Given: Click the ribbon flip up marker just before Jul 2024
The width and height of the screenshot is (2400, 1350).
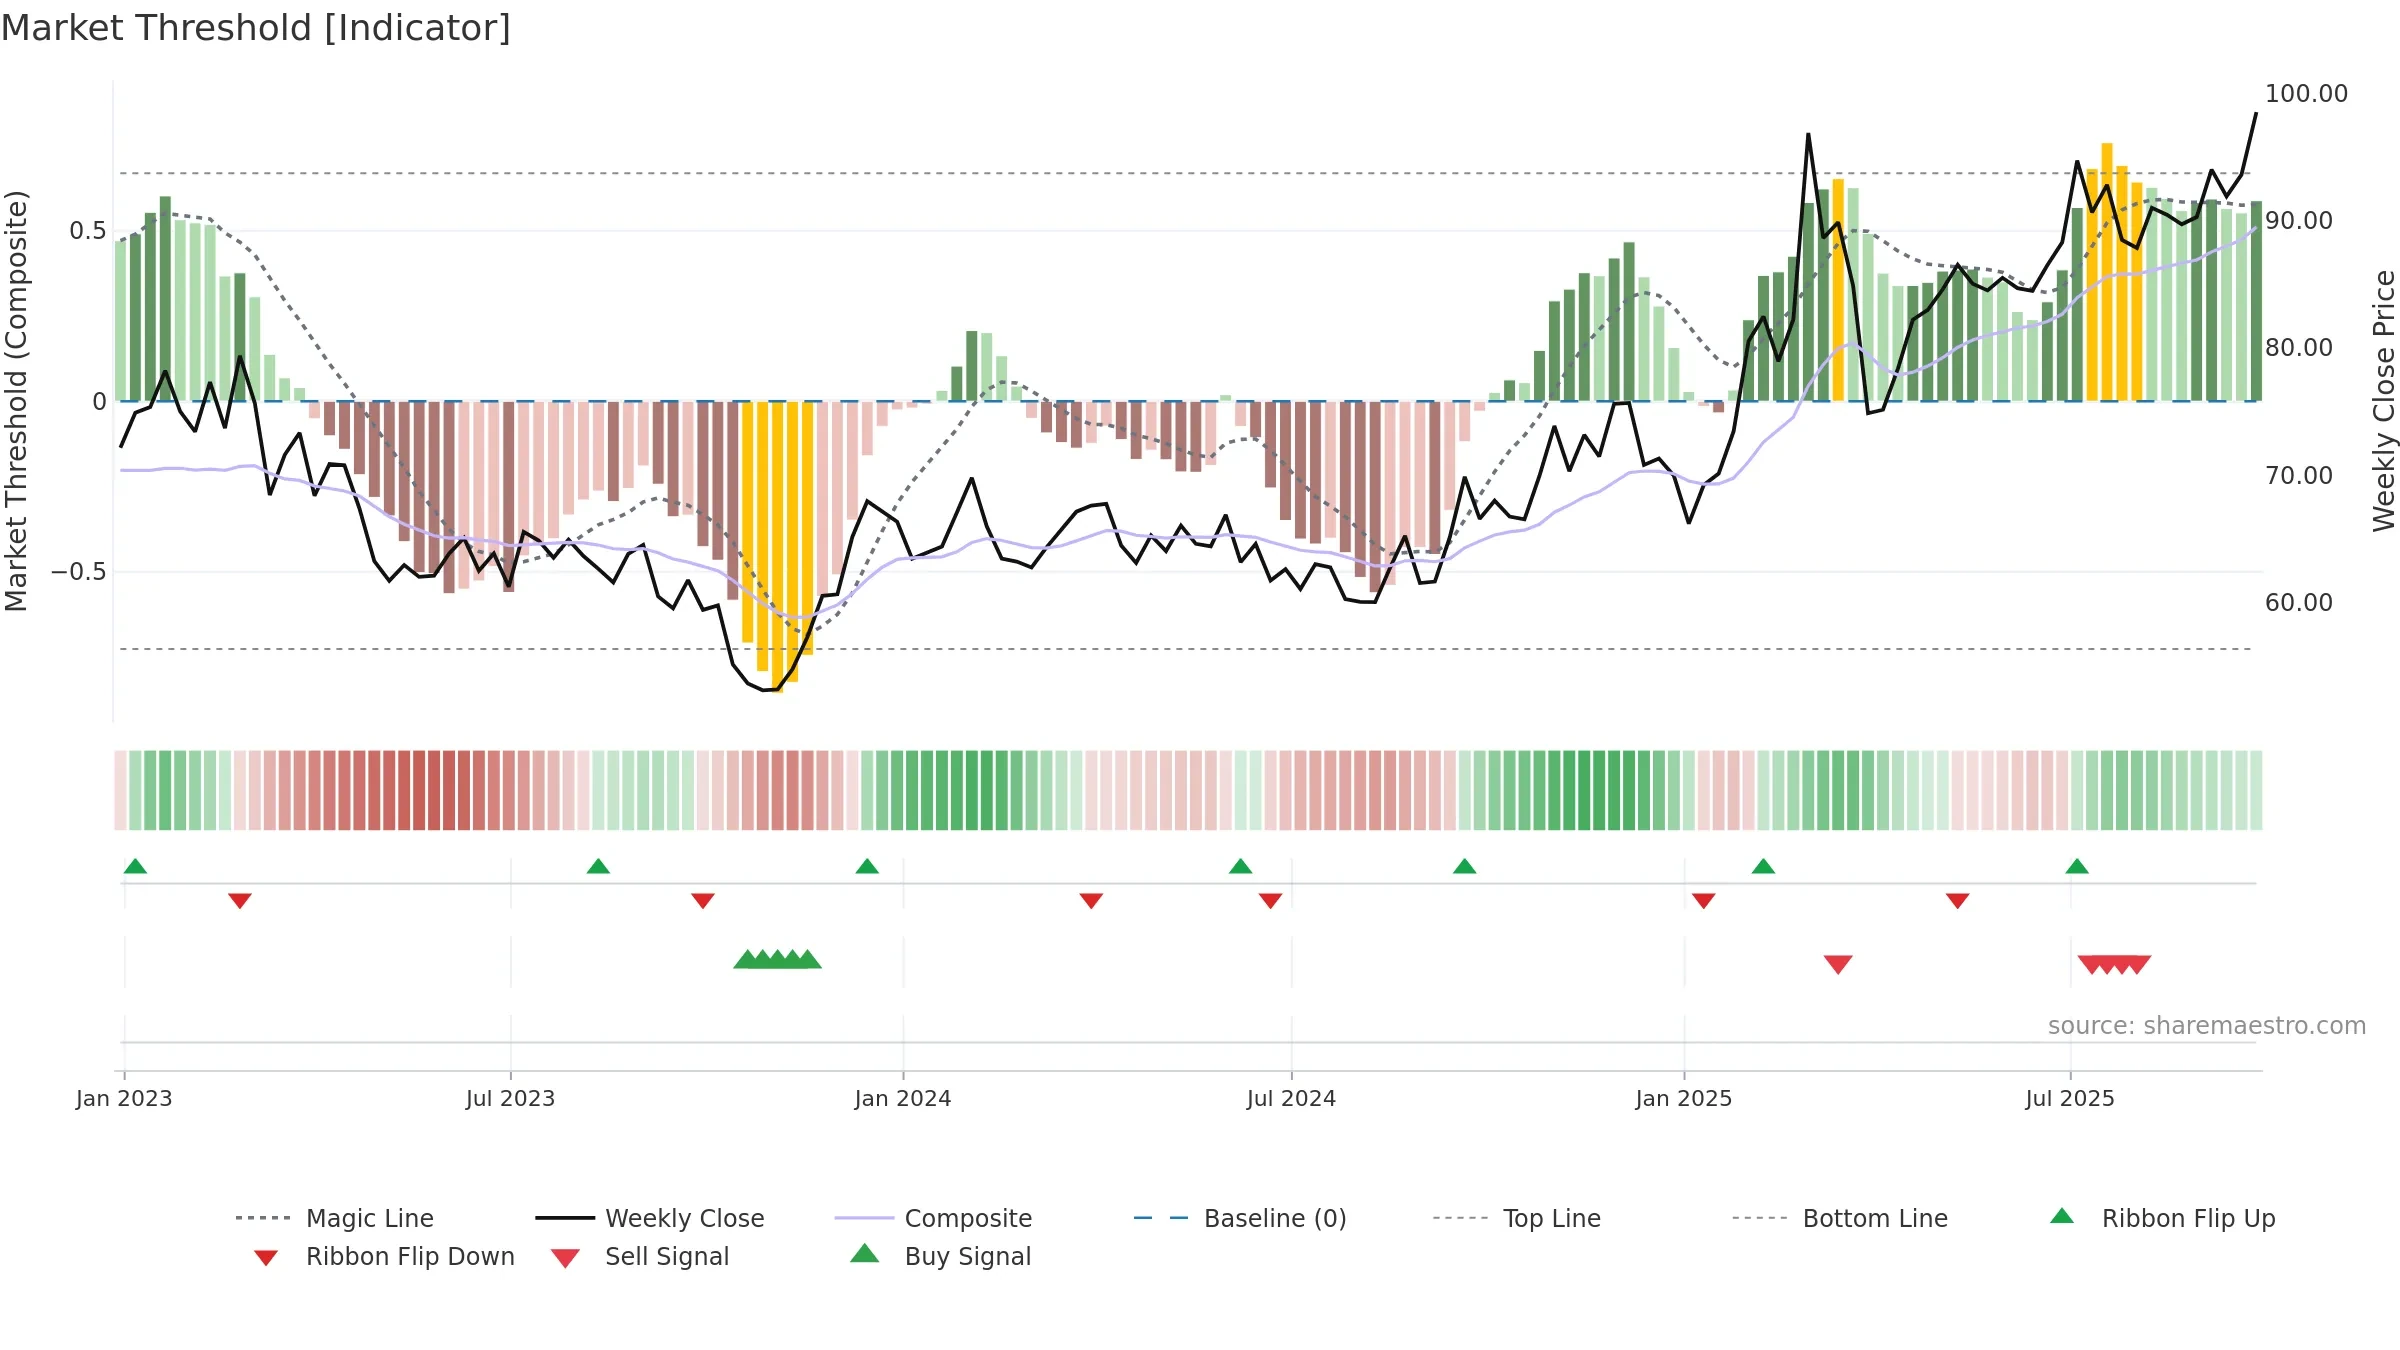Looking at the screenshot, I should point(1240,866).
